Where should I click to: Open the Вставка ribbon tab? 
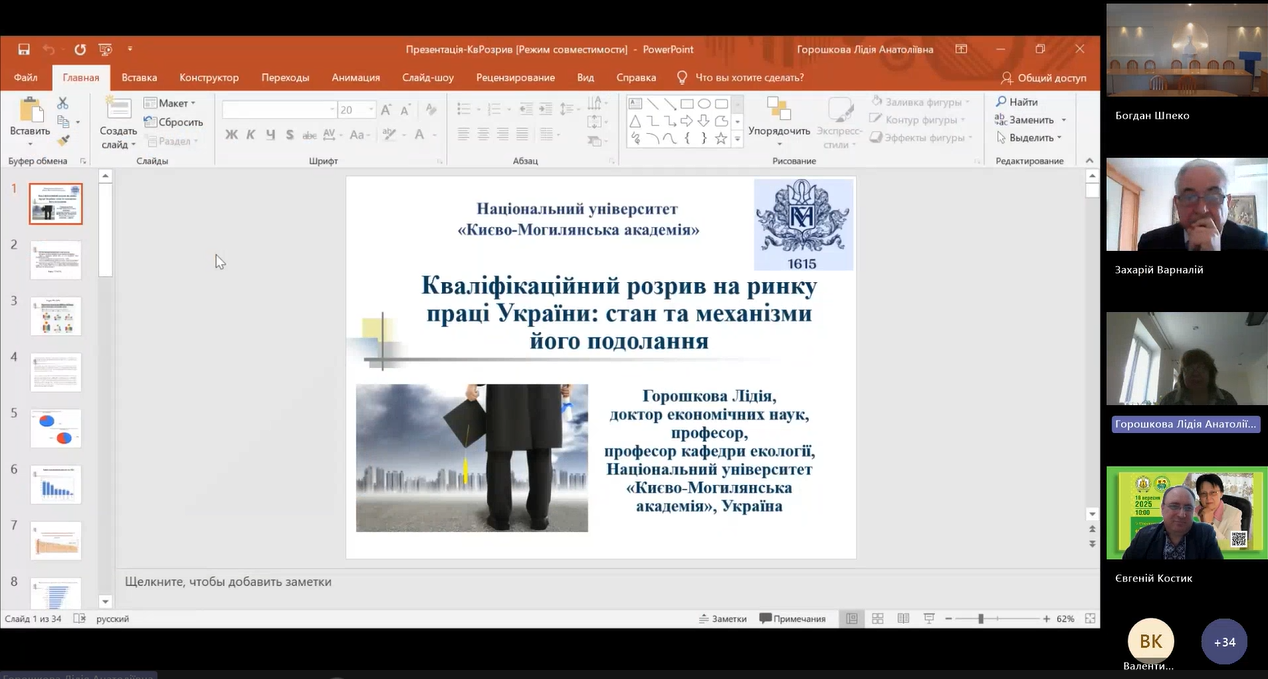pyautogui.click(x=139, y=77)
